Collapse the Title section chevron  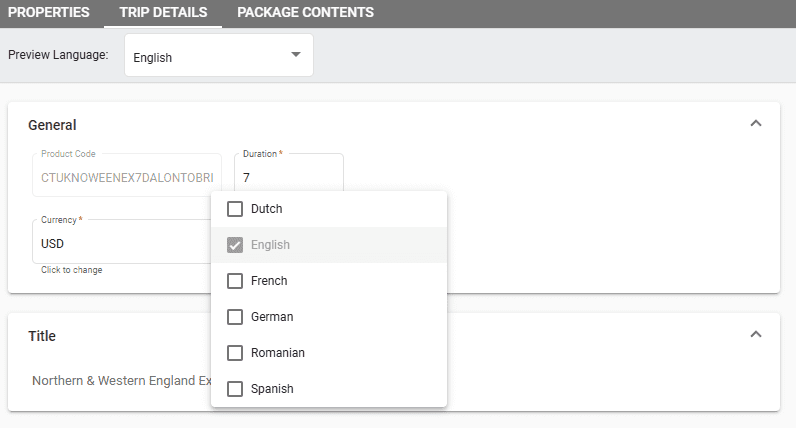coord(756,334)
